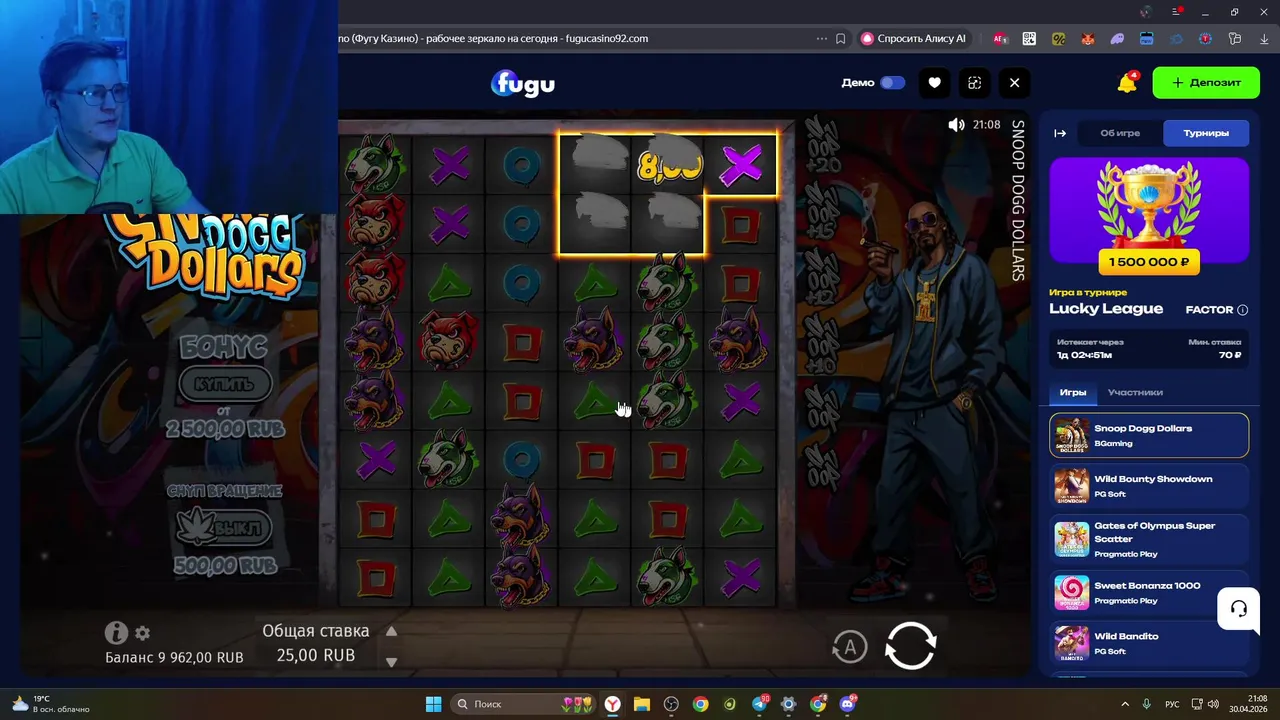Switch to the Турниры tab

point(1206,133)
